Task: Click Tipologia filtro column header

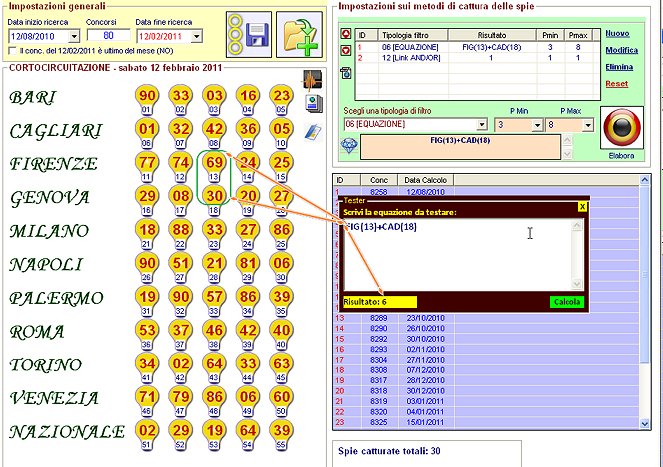Action: tap(413, 35)
